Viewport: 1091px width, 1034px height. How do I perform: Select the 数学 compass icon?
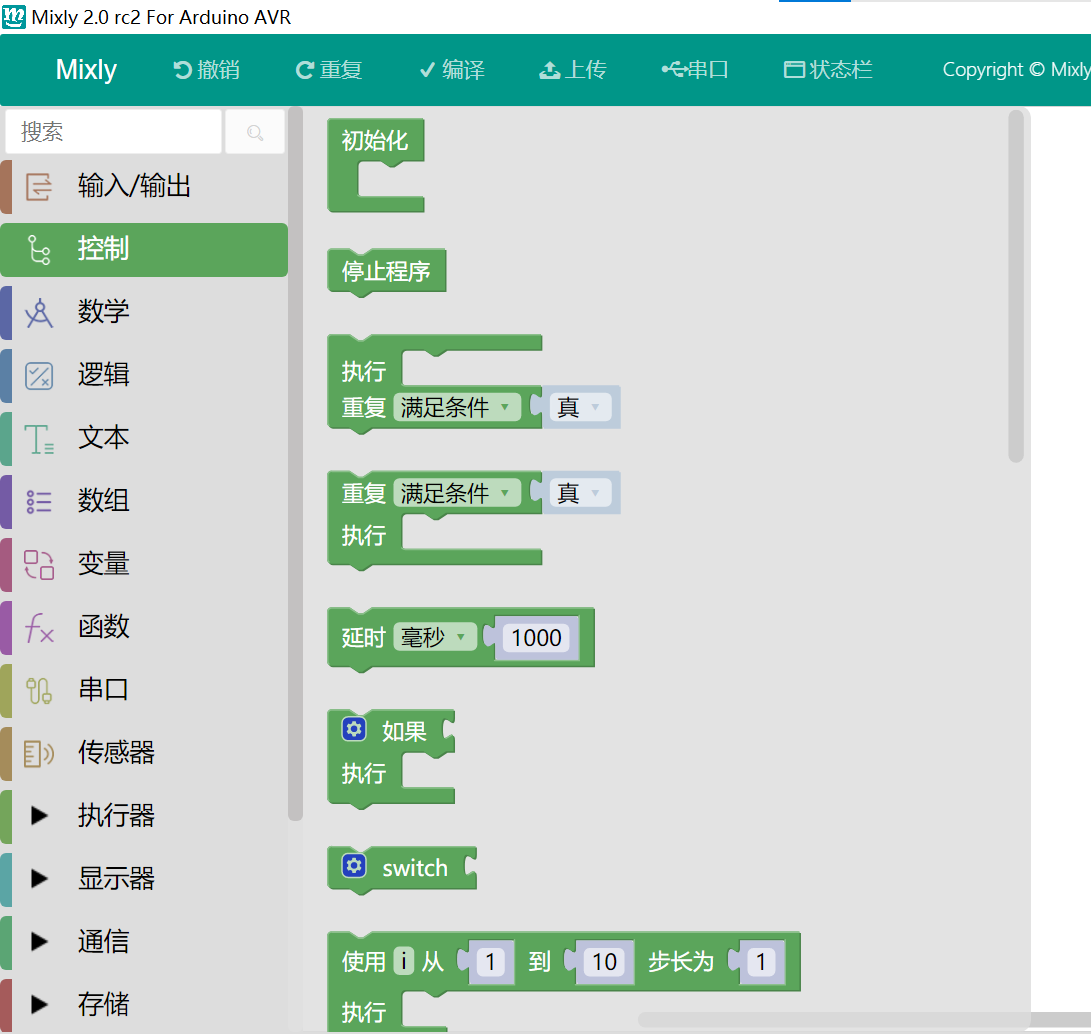point(39,312)
